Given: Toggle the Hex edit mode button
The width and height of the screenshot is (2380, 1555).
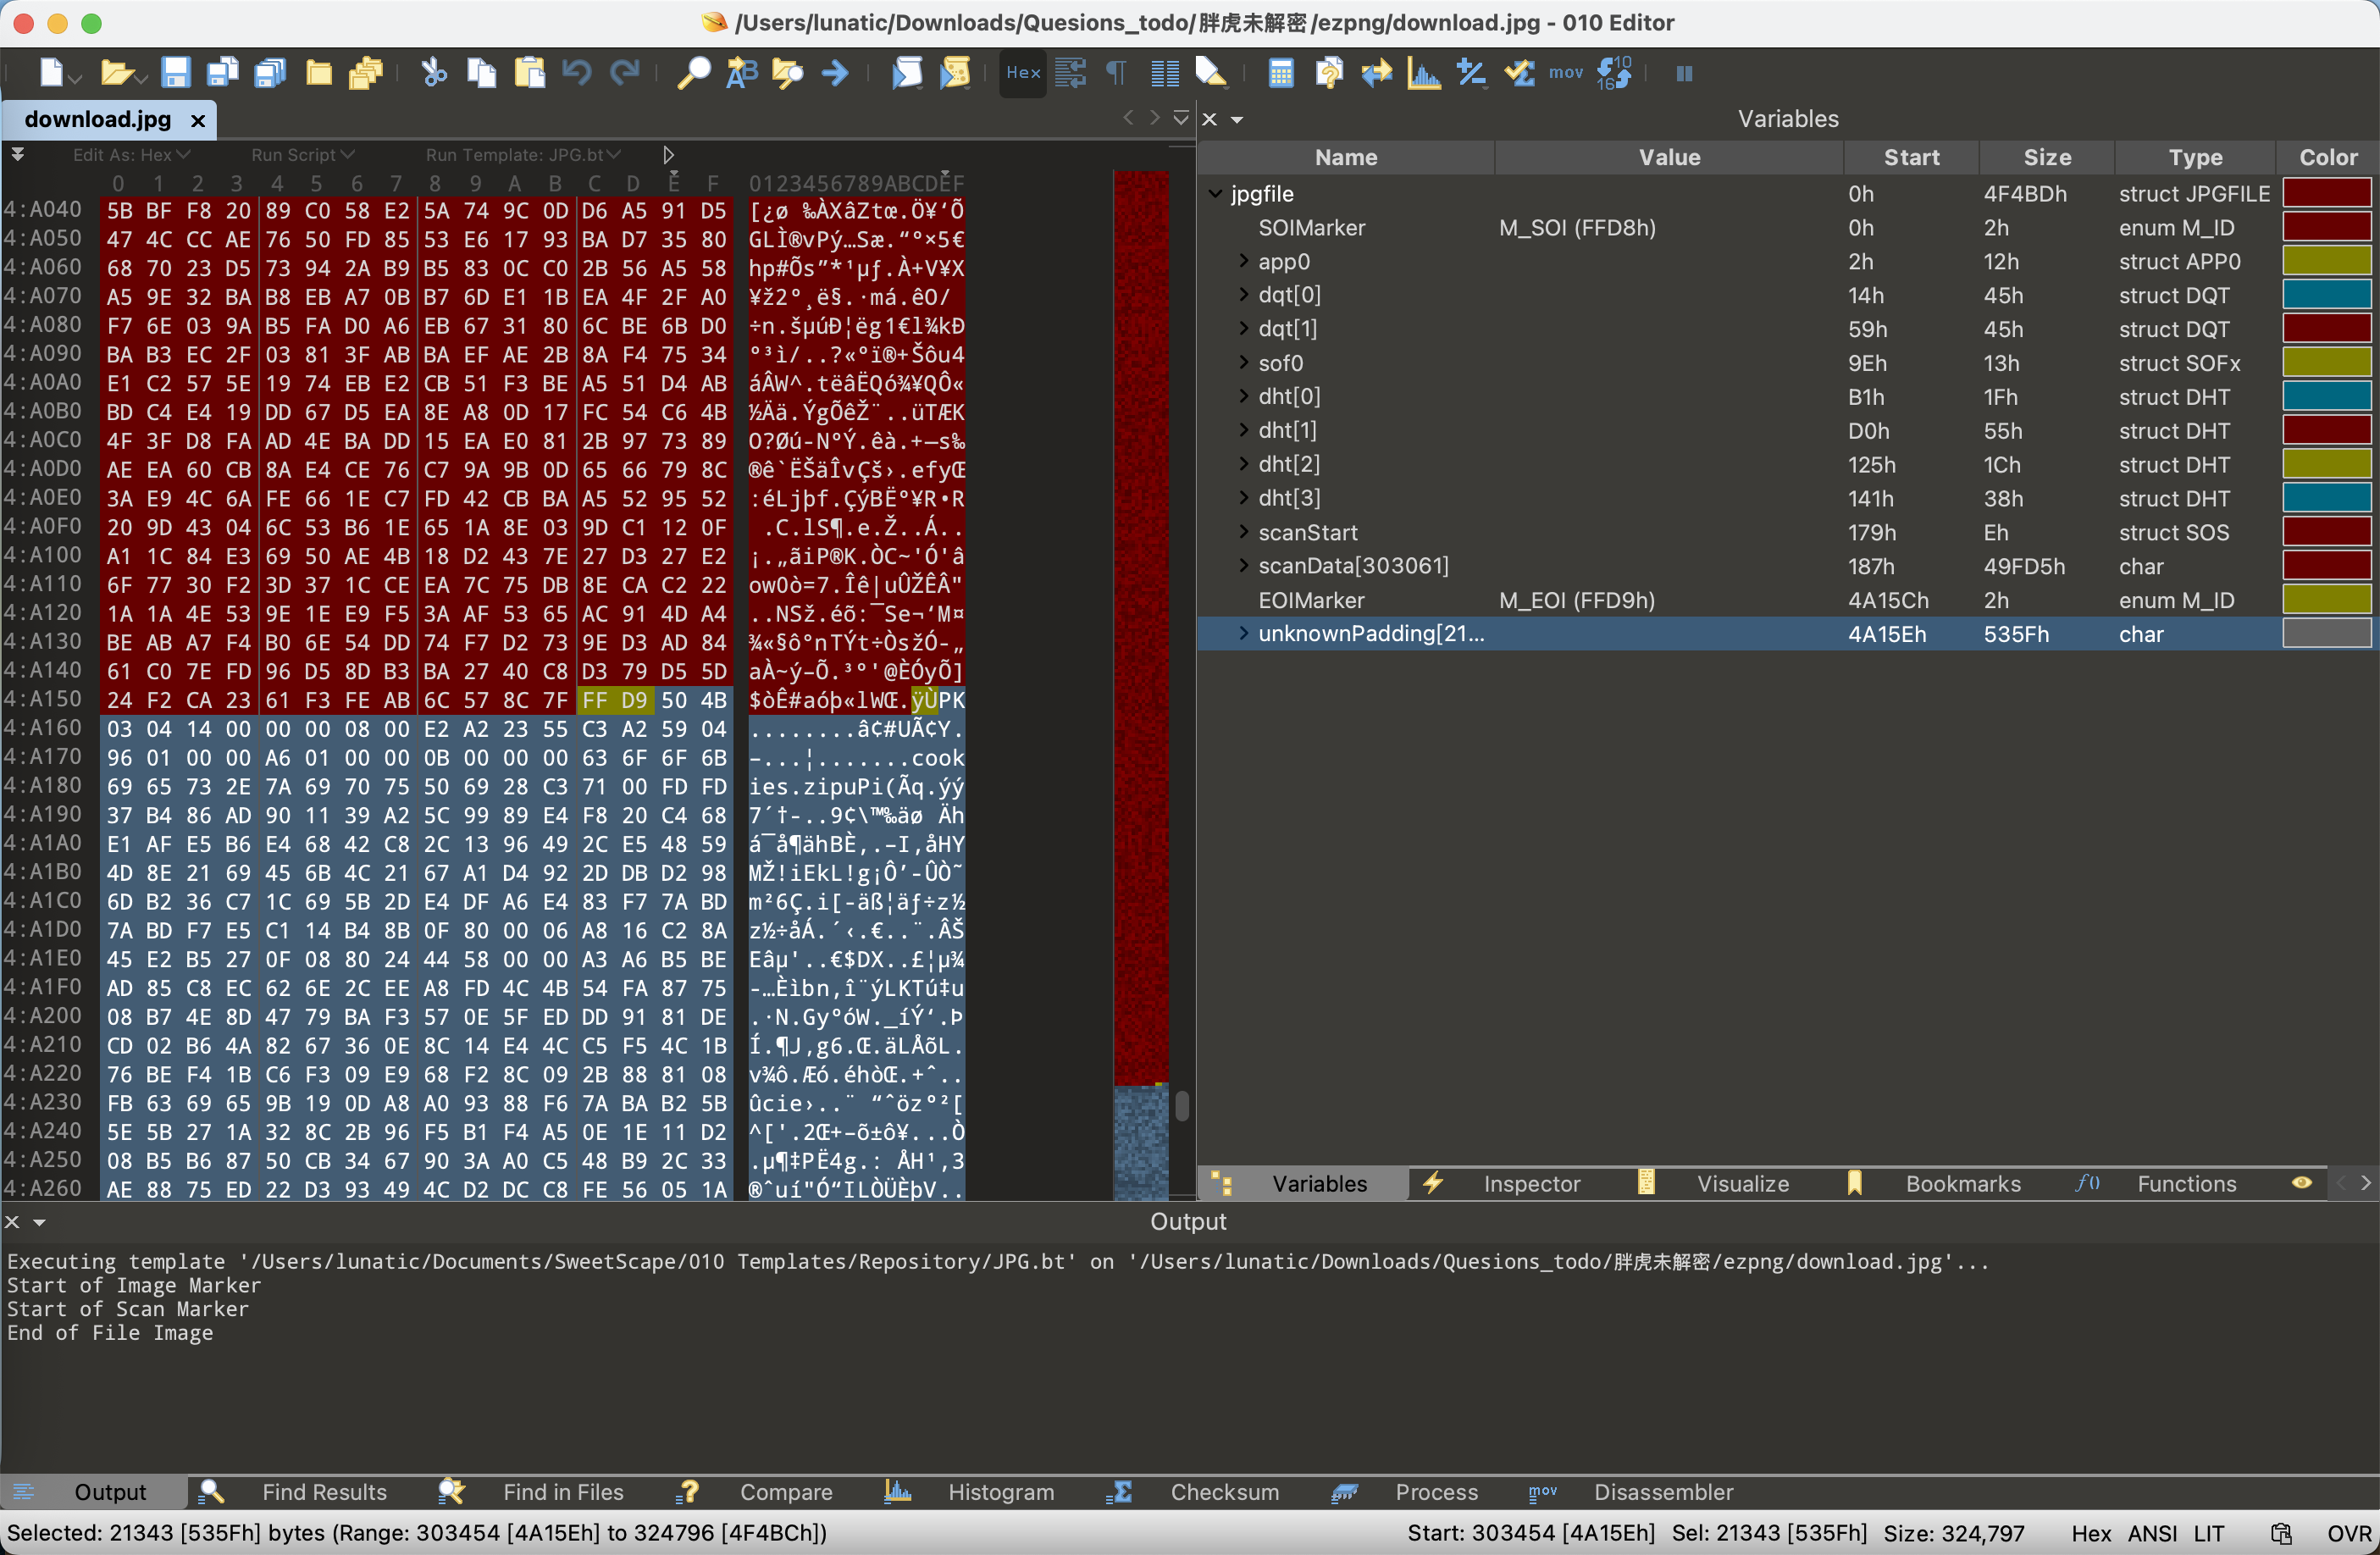Looking at the screenshot, I should 1023,73.
